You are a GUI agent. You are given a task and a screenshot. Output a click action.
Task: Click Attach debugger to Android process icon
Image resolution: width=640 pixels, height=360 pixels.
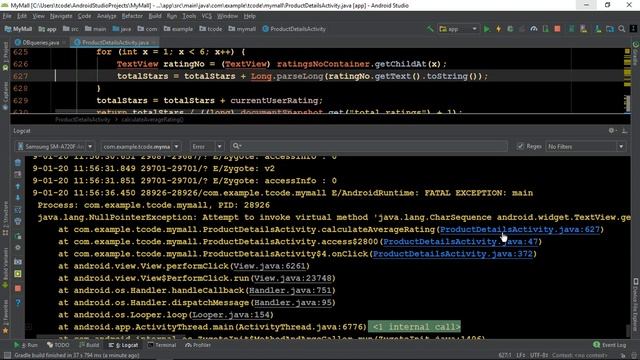(x=545, y=29)
